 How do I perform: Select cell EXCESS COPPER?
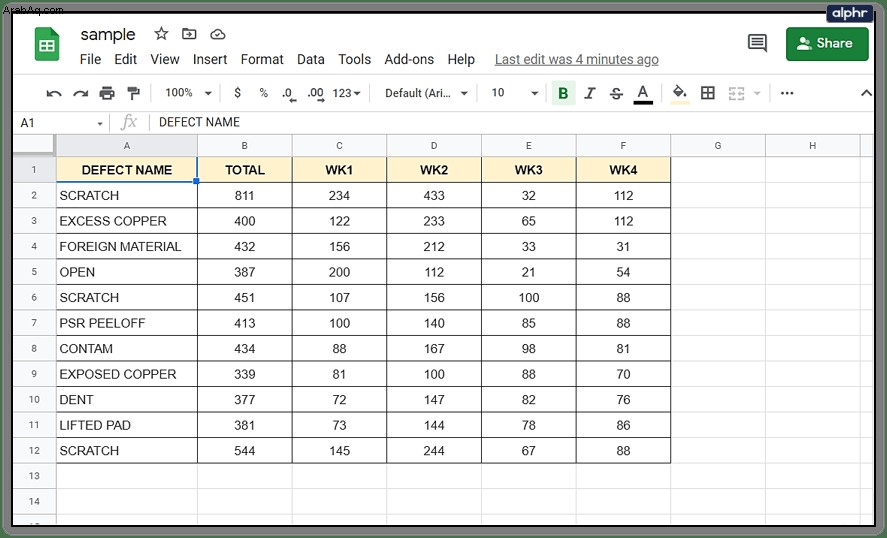point(127,221)
